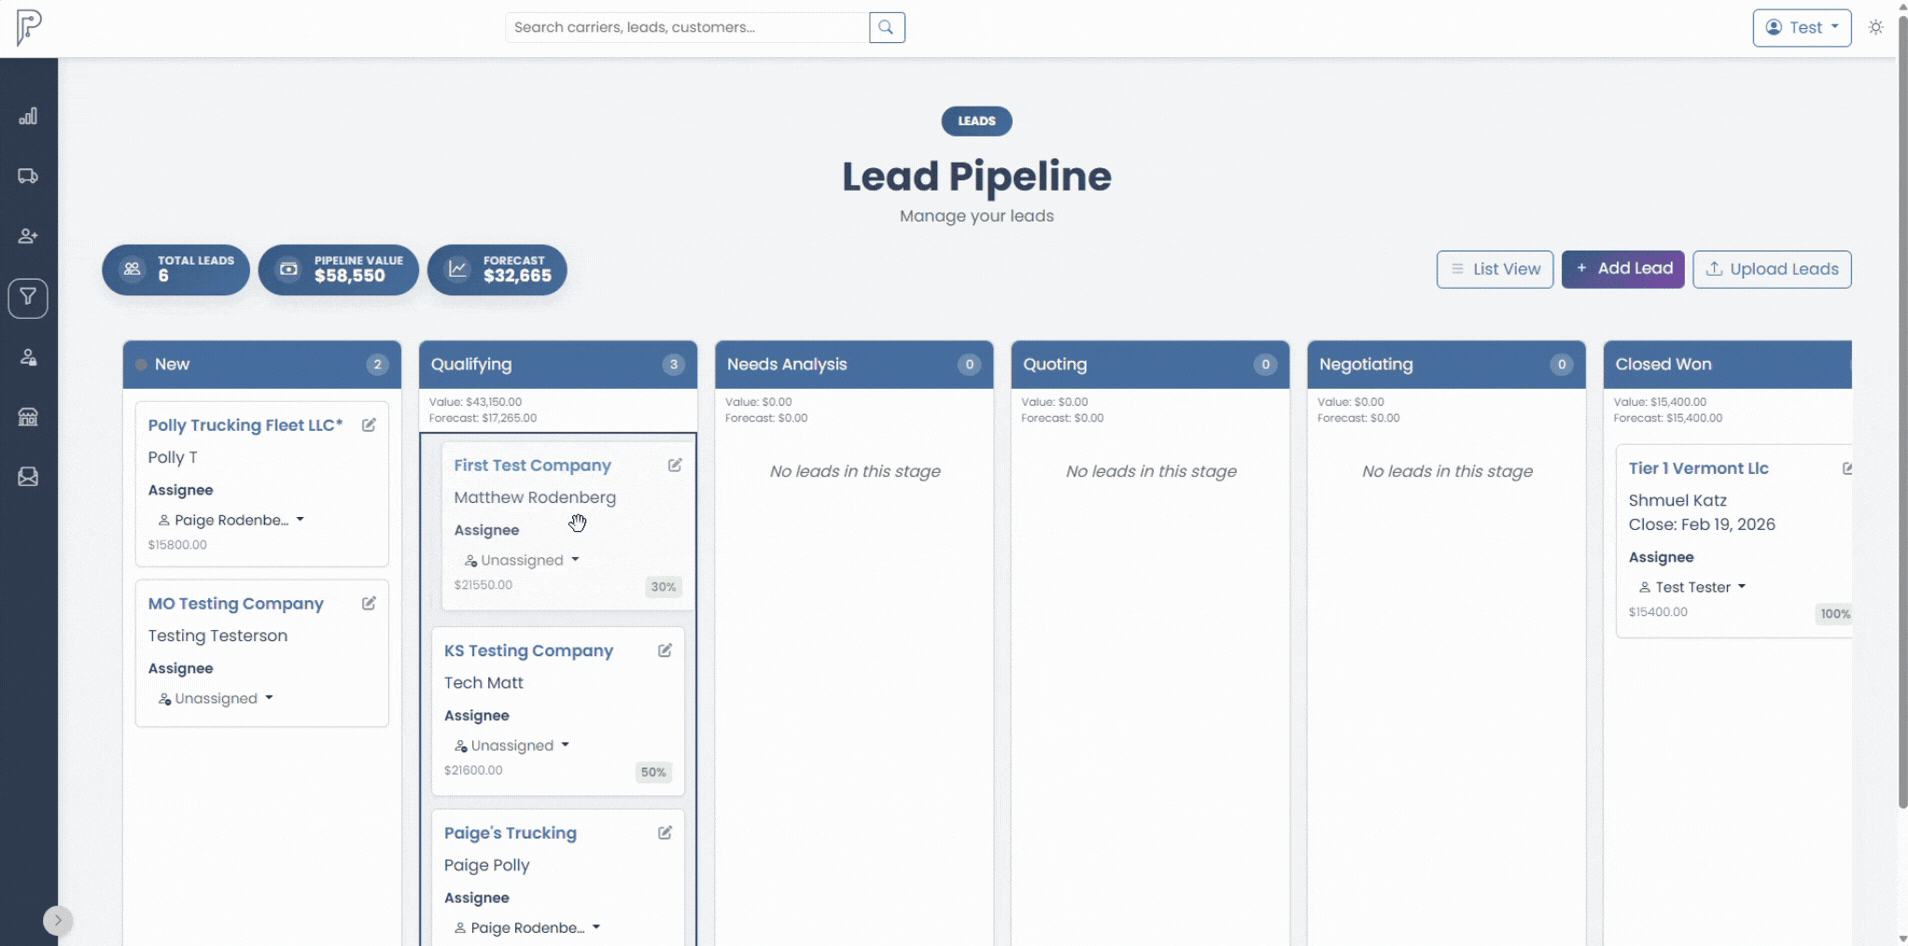Open the envelope mail icon in sidebar
1908x946 pixels.
[28, 477]
